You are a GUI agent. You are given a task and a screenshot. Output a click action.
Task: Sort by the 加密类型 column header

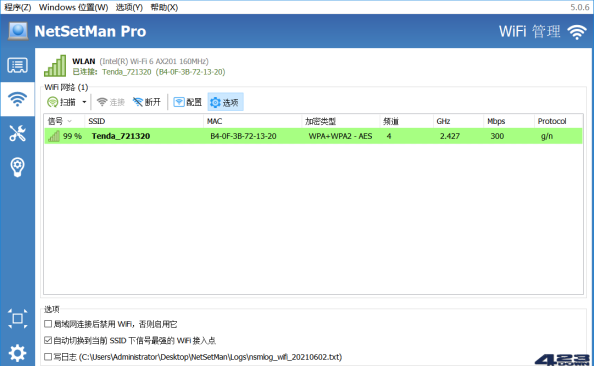point(341,121)
